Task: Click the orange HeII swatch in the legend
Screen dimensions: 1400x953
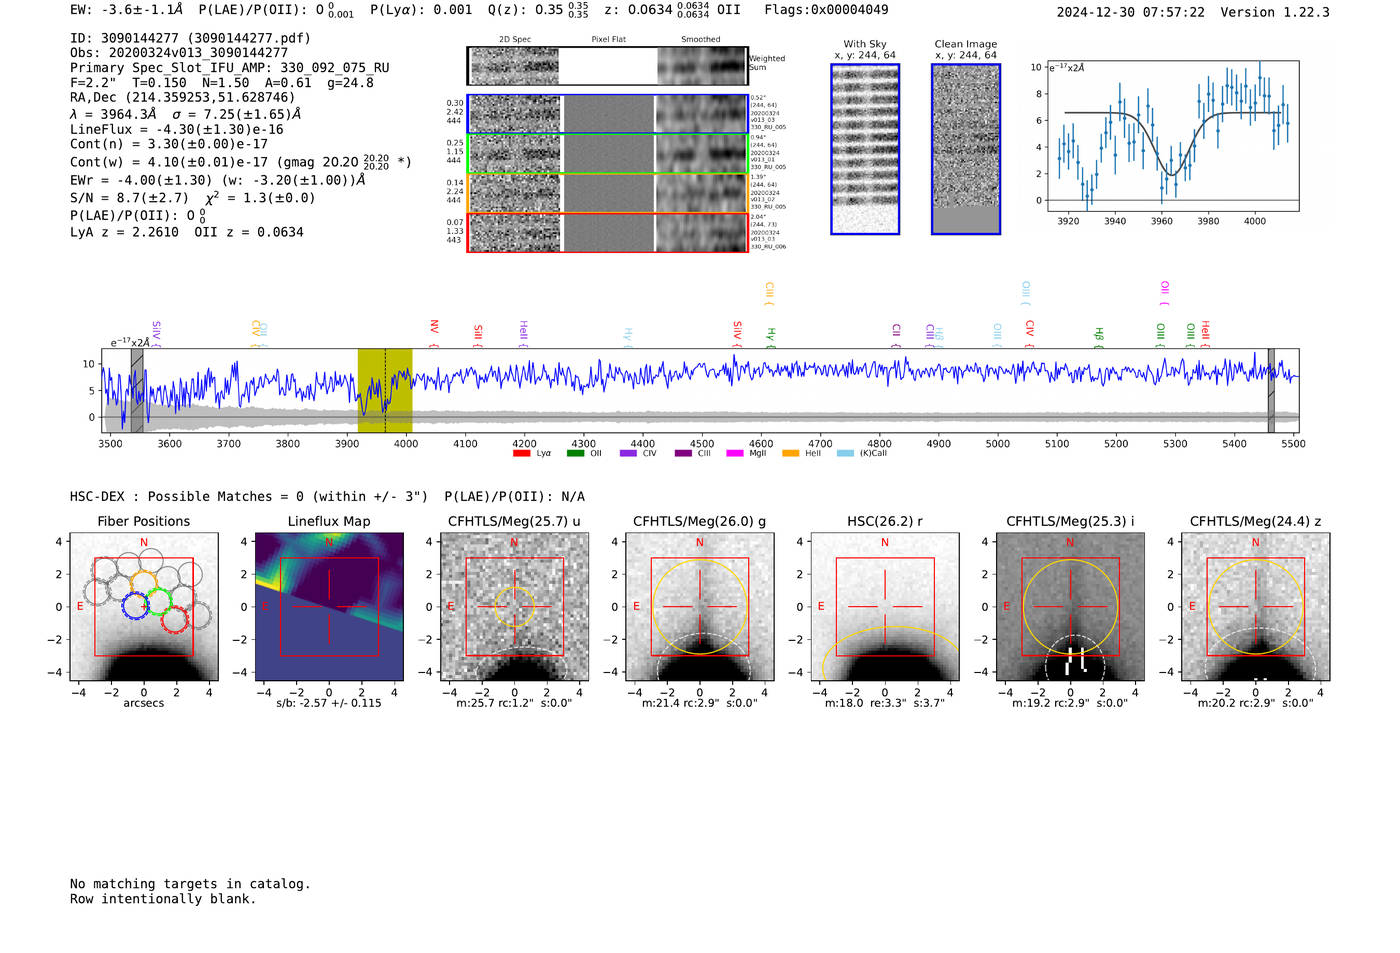Action: 790,454
